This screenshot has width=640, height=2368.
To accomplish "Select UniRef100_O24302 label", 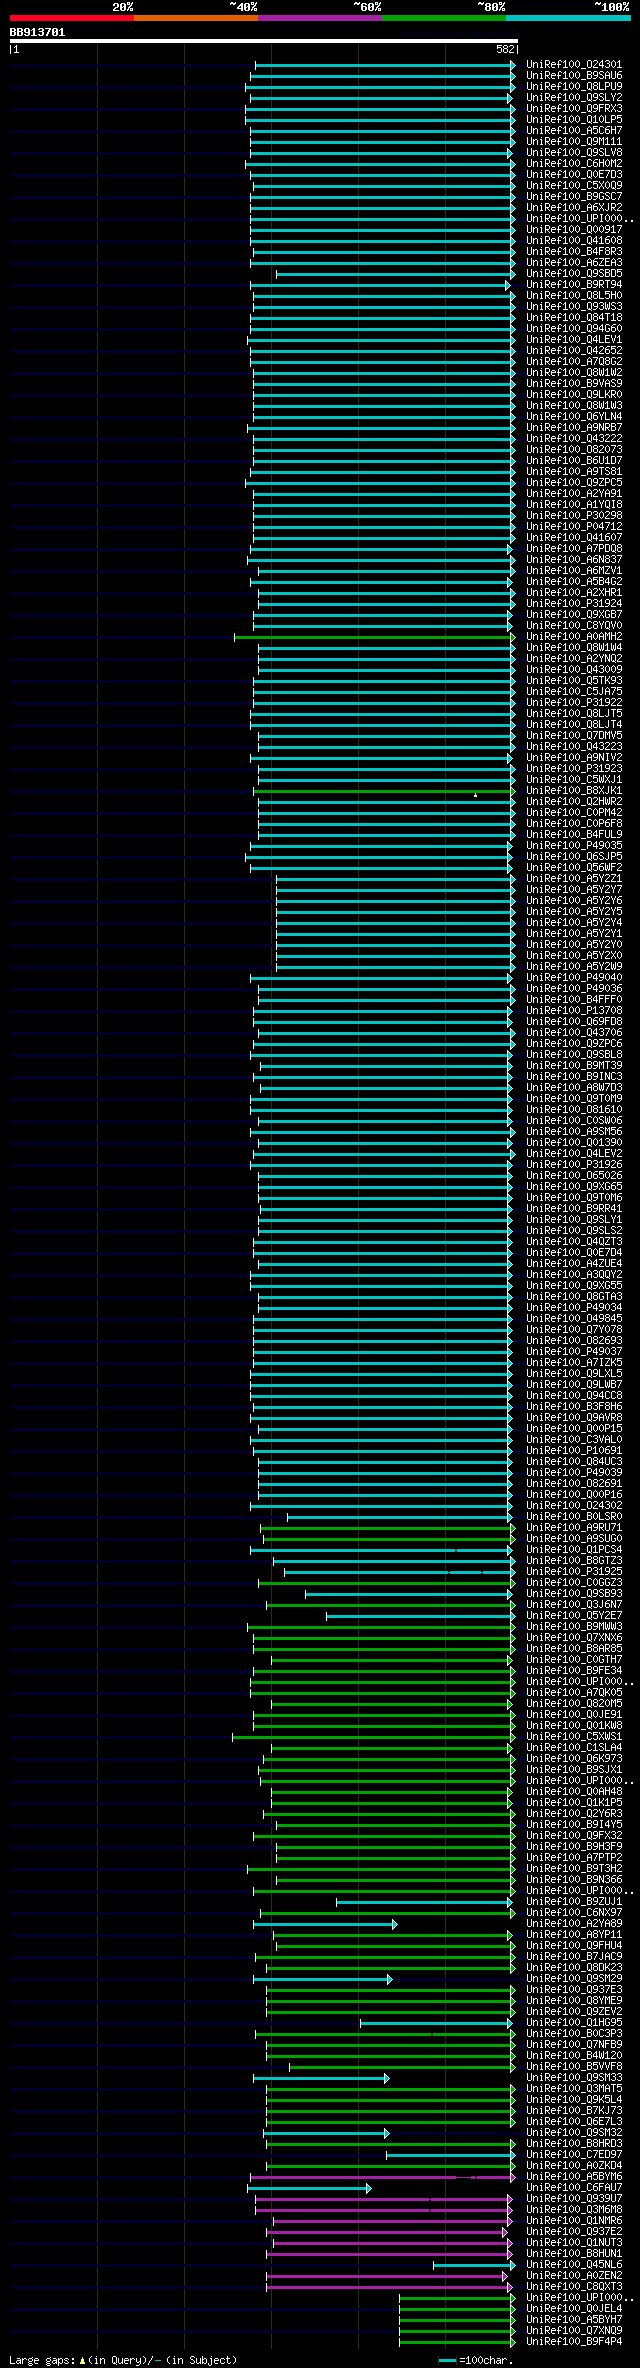I will [x=574, y=1506].
